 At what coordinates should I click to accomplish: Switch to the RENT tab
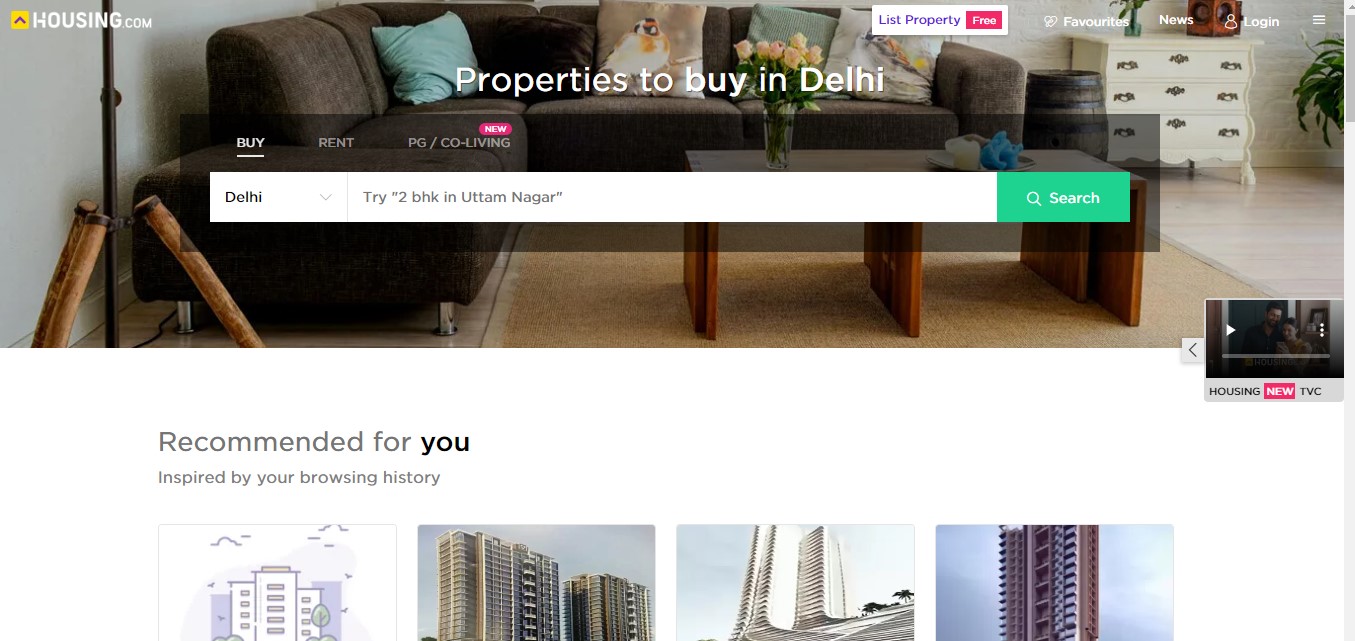click(x=336, y=142)
